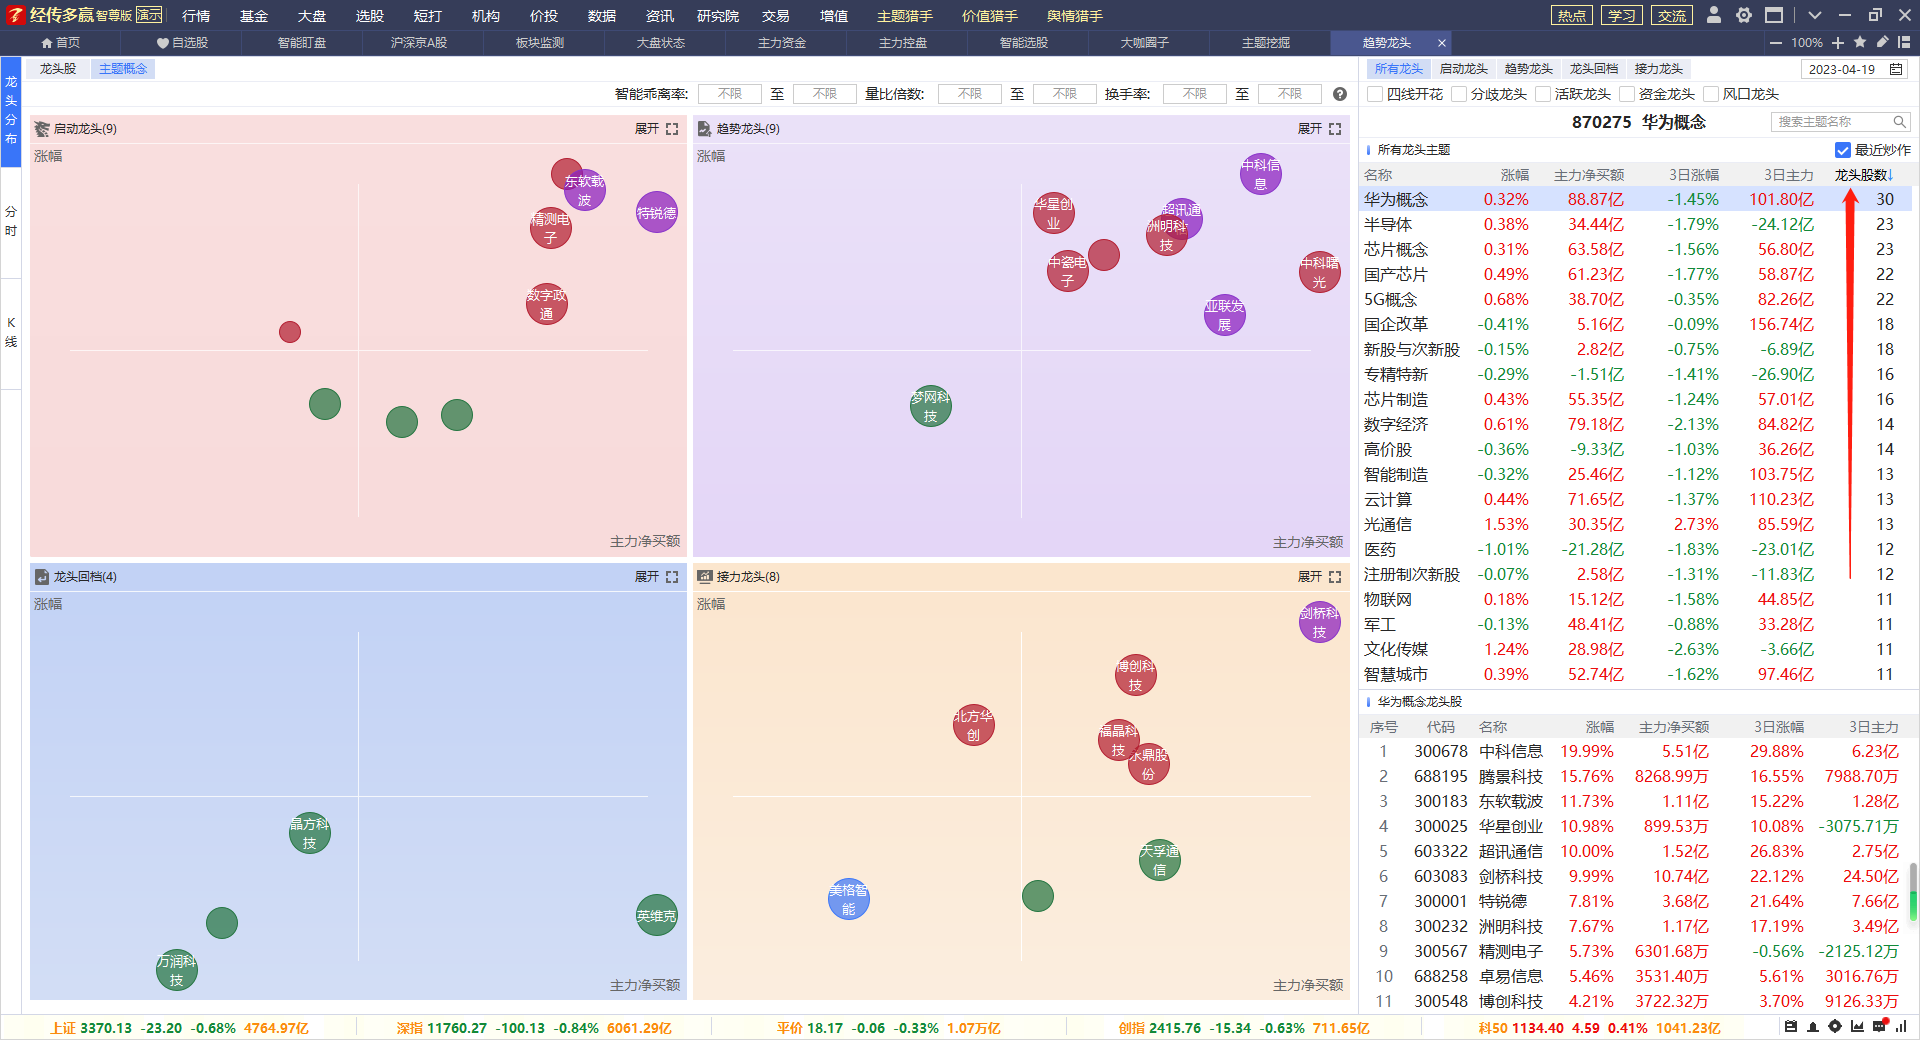Click the pencil edit icon in tab bar
This screenshot has height=1040, width=1920.
click(x=1882, y=42)
